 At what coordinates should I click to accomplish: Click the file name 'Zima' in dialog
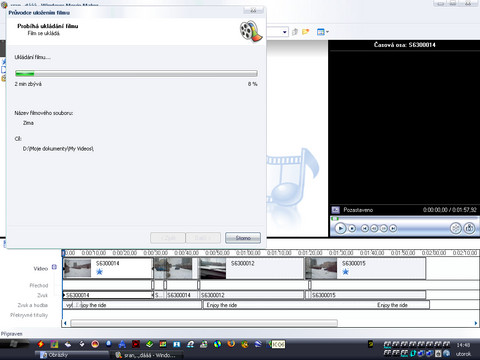click(x=28, y=123)
